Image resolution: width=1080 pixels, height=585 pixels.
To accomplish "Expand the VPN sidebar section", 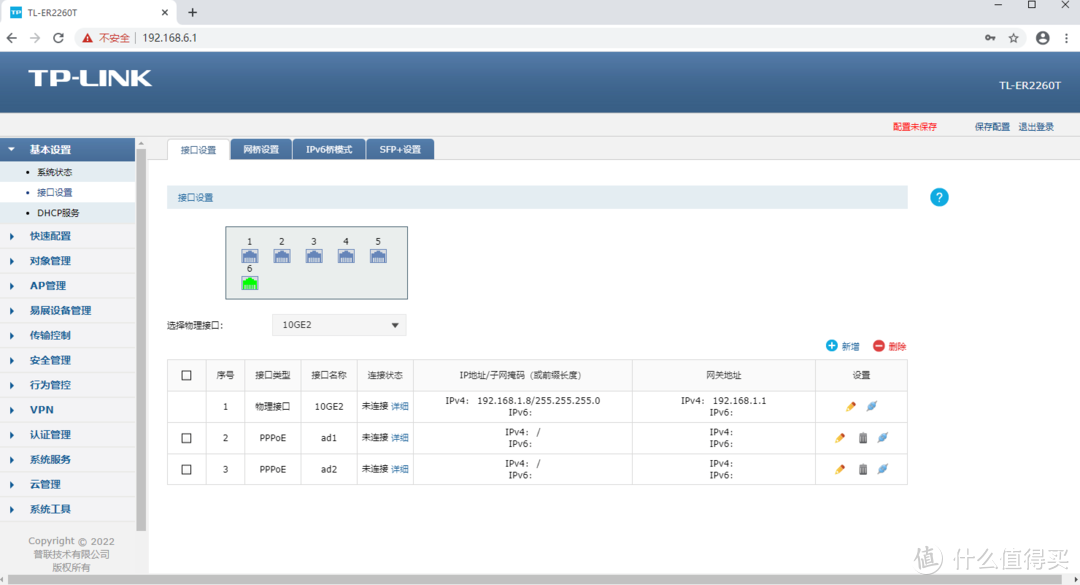I will [42, 410].
